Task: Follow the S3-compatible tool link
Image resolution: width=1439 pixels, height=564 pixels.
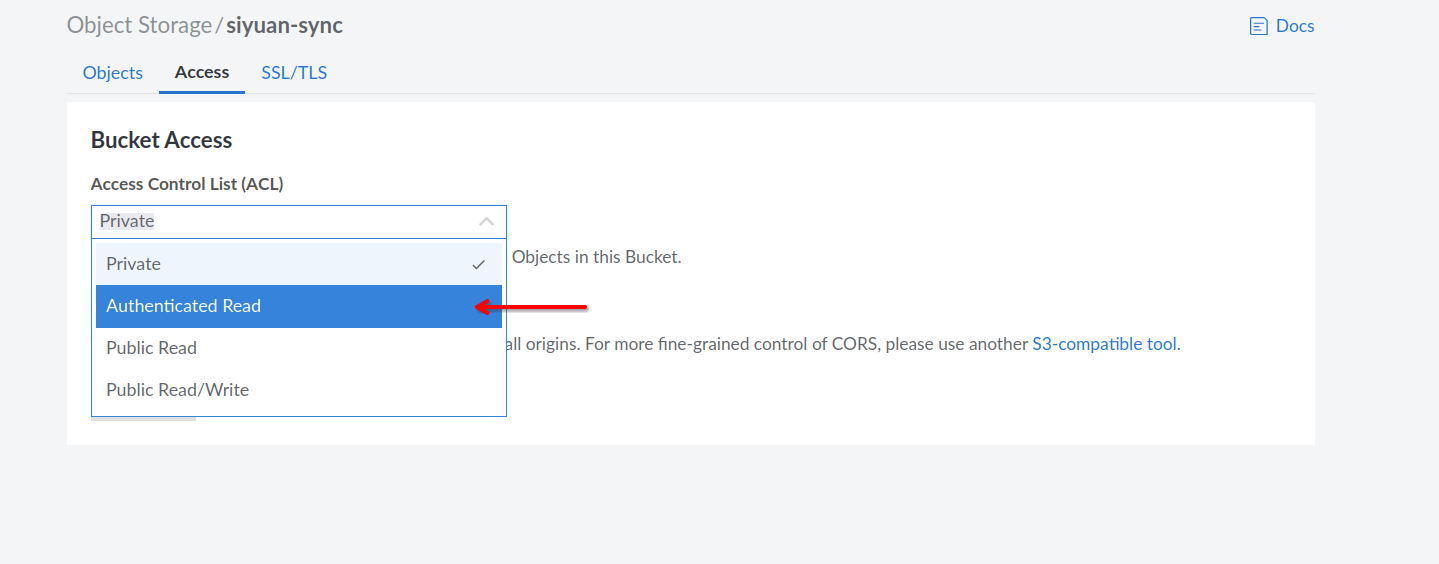Action: (x=1104, y=344)
